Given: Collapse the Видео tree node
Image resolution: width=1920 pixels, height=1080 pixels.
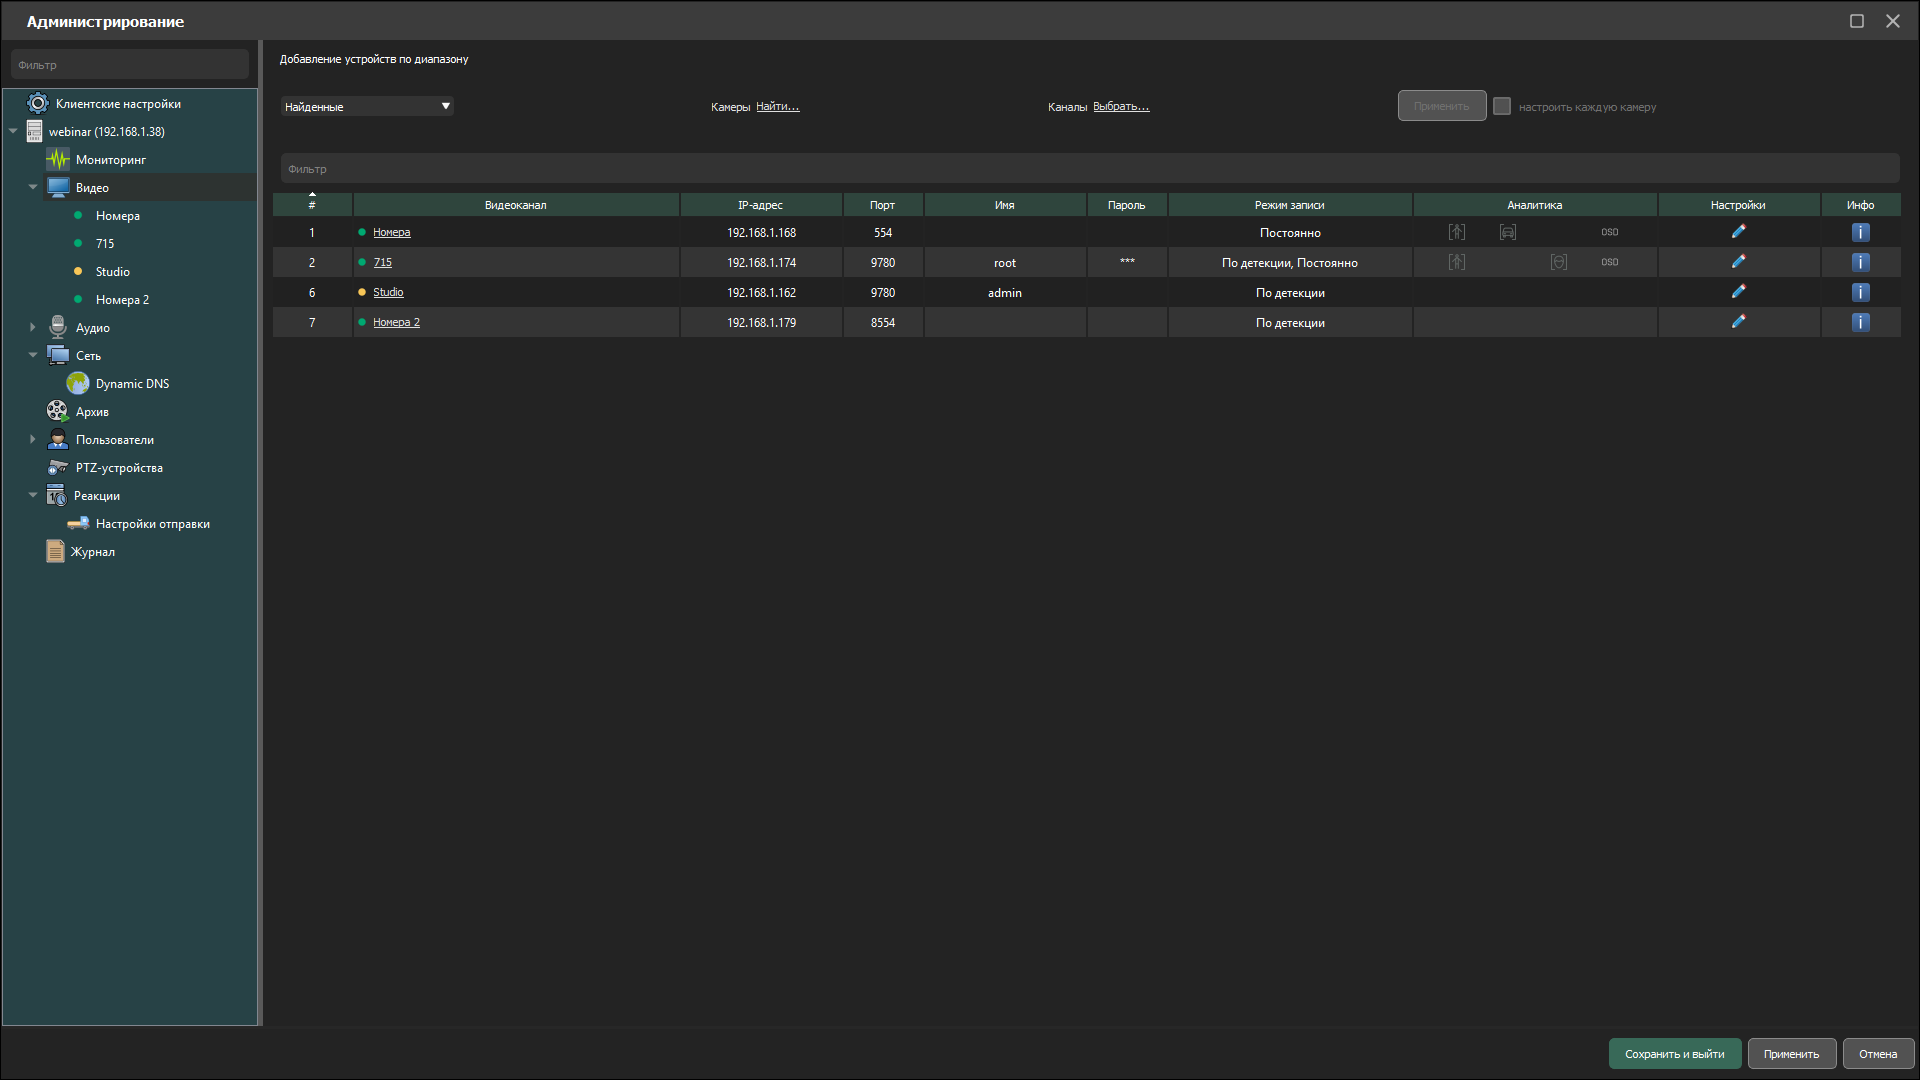Looking at the screenshot, I should [x=33, y=187].
